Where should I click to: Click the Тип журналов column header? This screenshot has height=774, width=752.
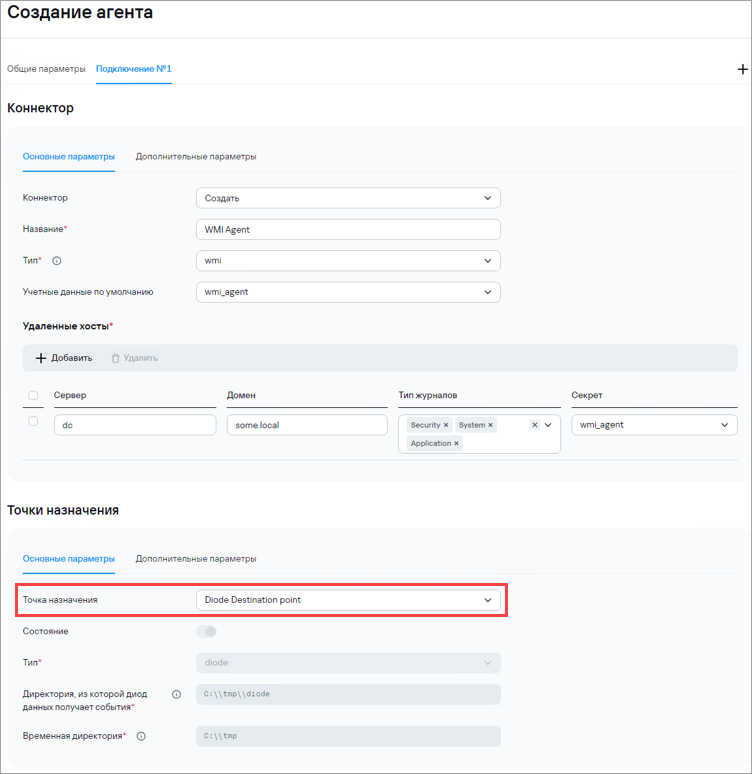tap(428, 395)
